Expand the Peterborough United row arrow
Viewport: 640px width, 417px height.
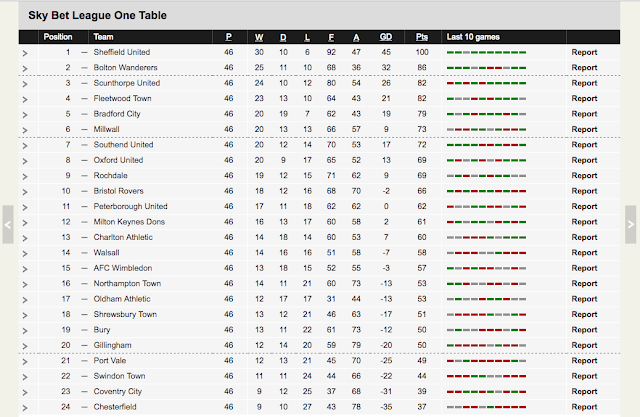[25, 207]
